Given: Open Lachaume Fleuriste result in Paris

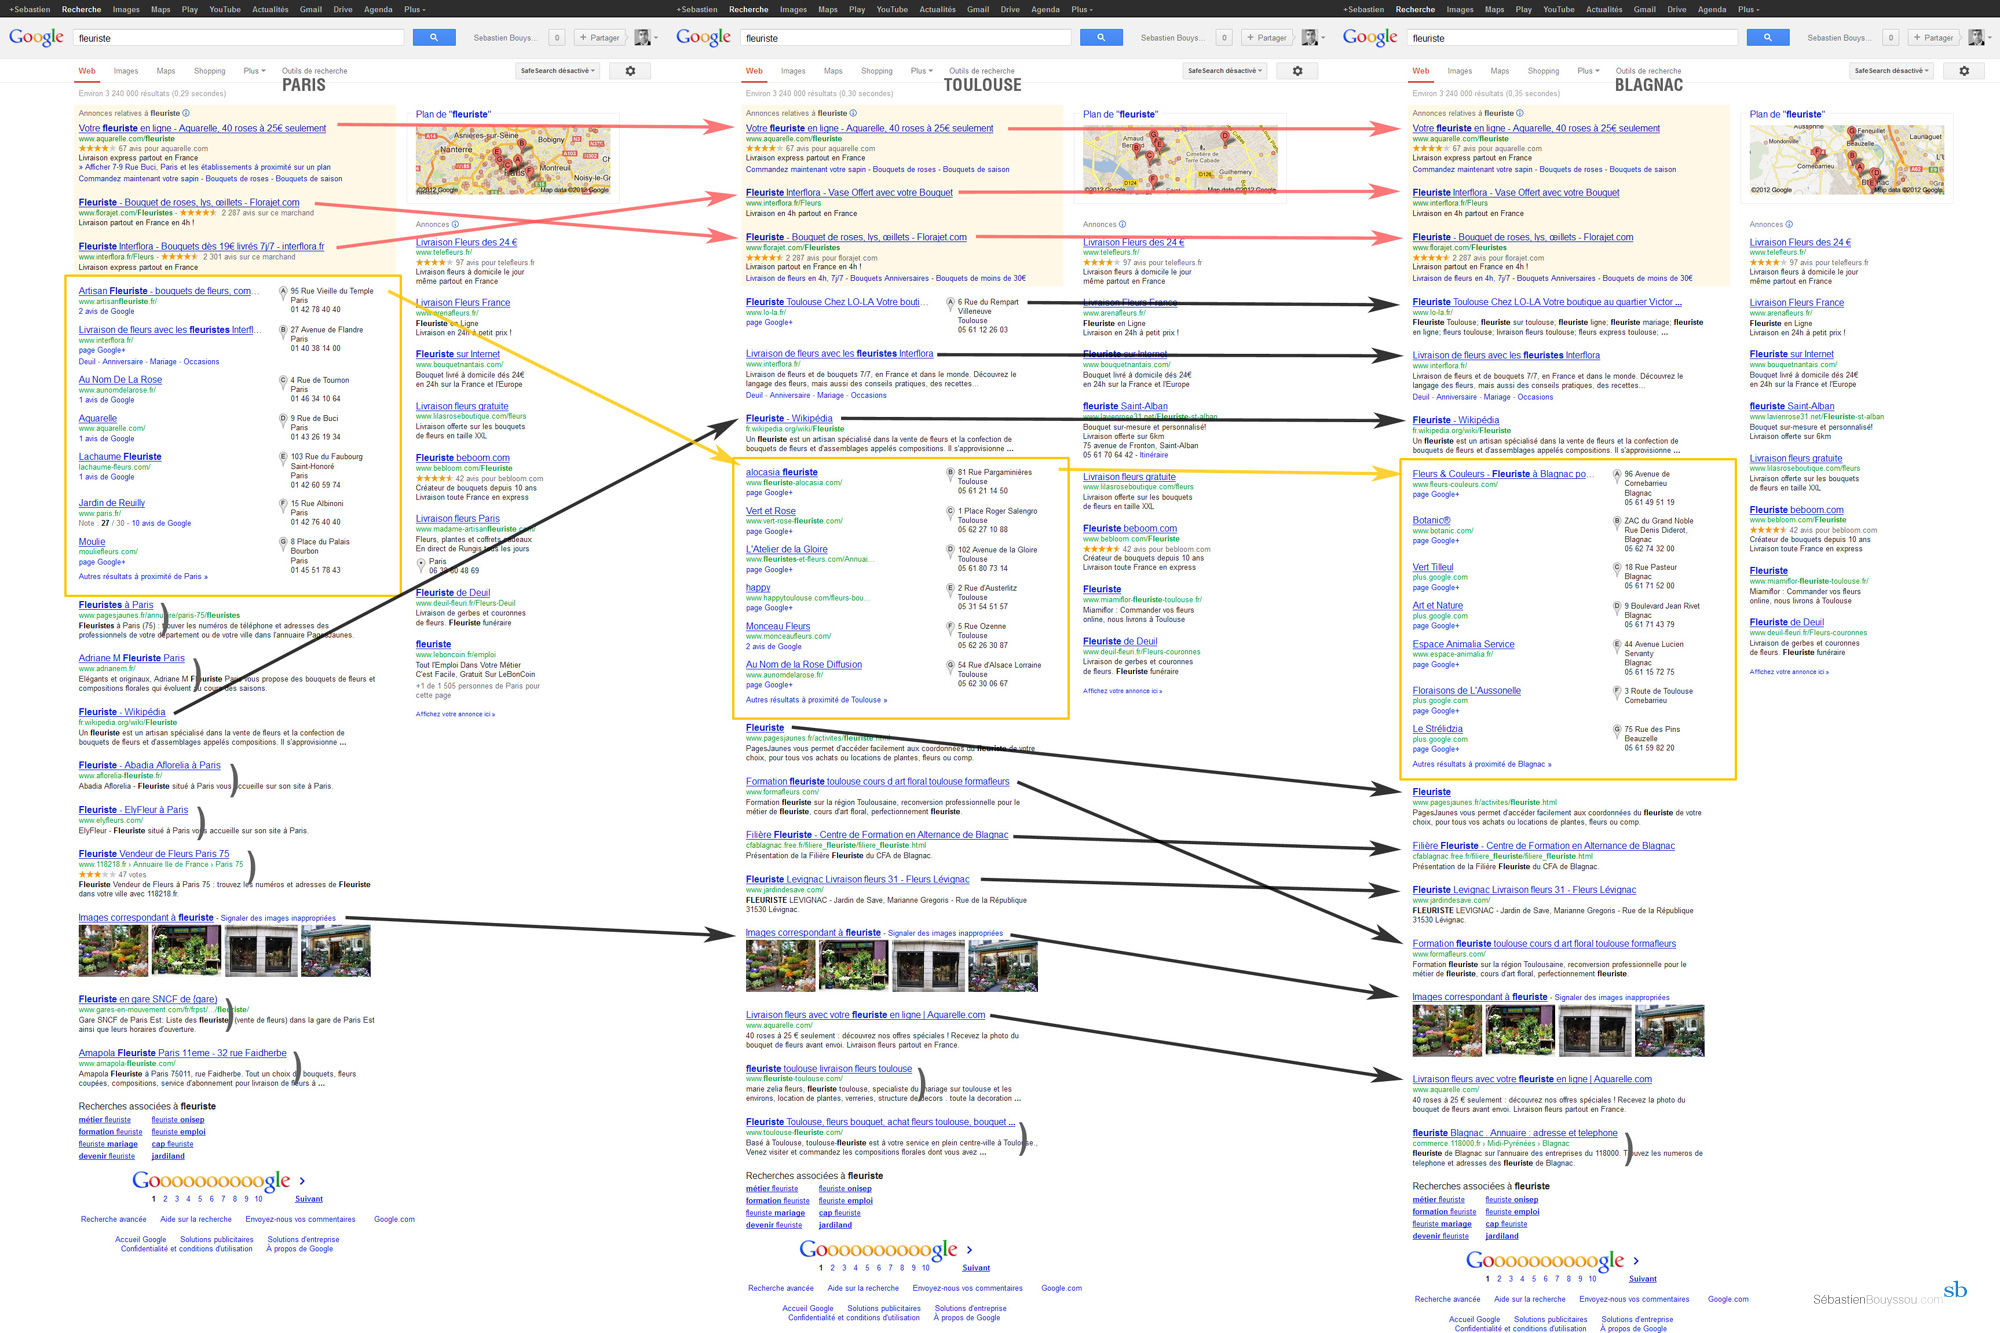Looking at the screenshot, I should (x=120, y=456).
